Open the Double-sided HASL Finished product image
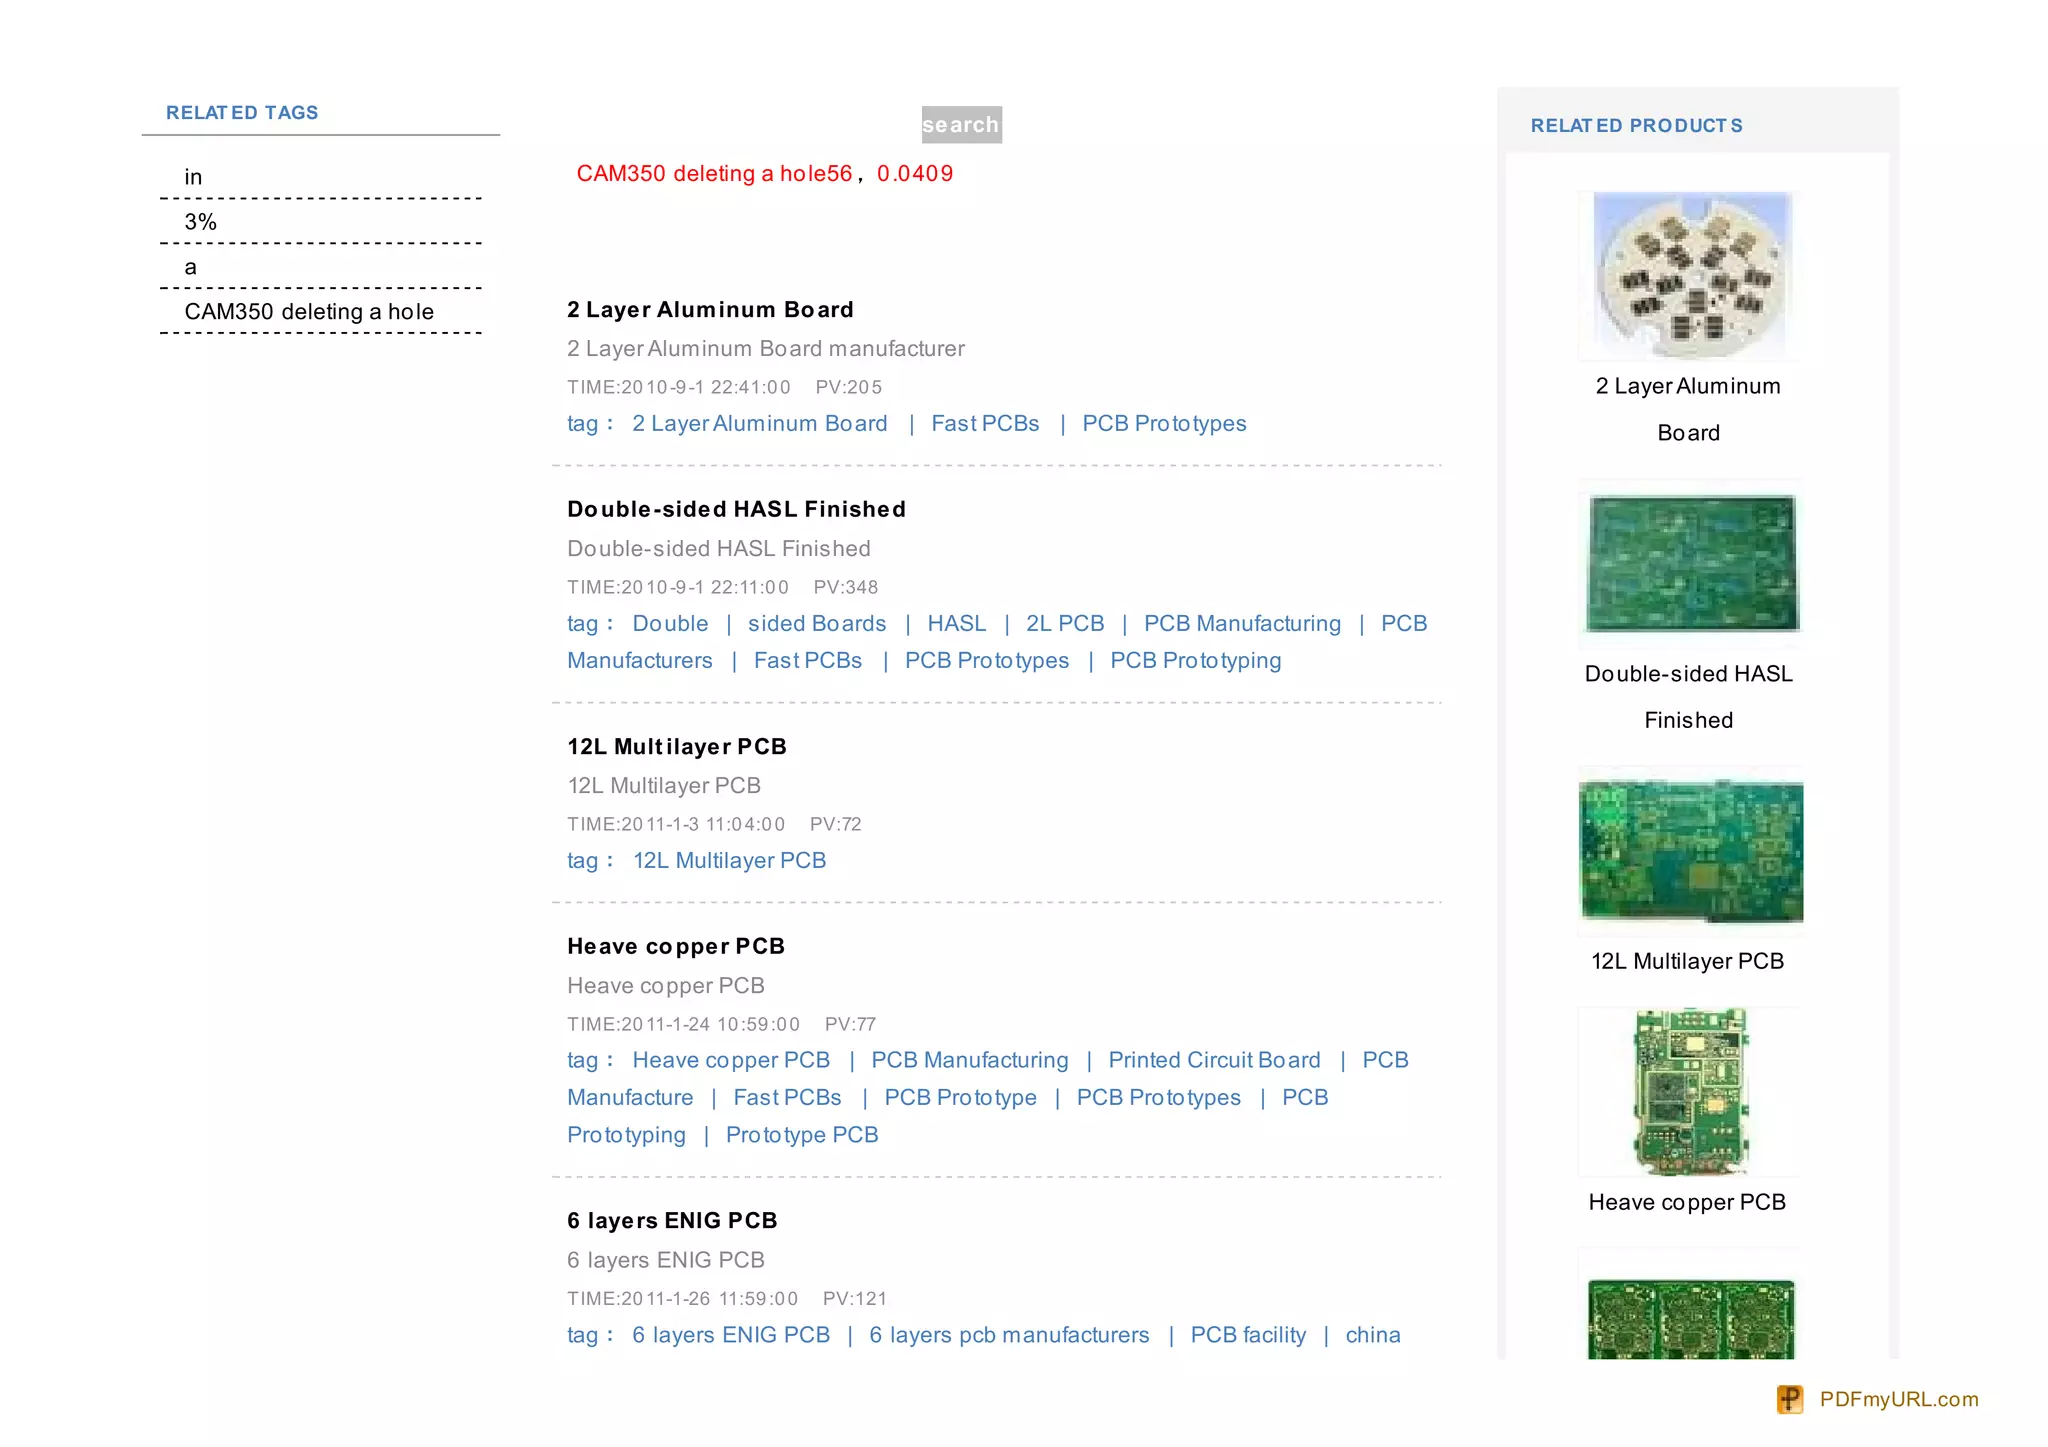The width and height of the screenshot is (2048, 1447). (1691, 563)
